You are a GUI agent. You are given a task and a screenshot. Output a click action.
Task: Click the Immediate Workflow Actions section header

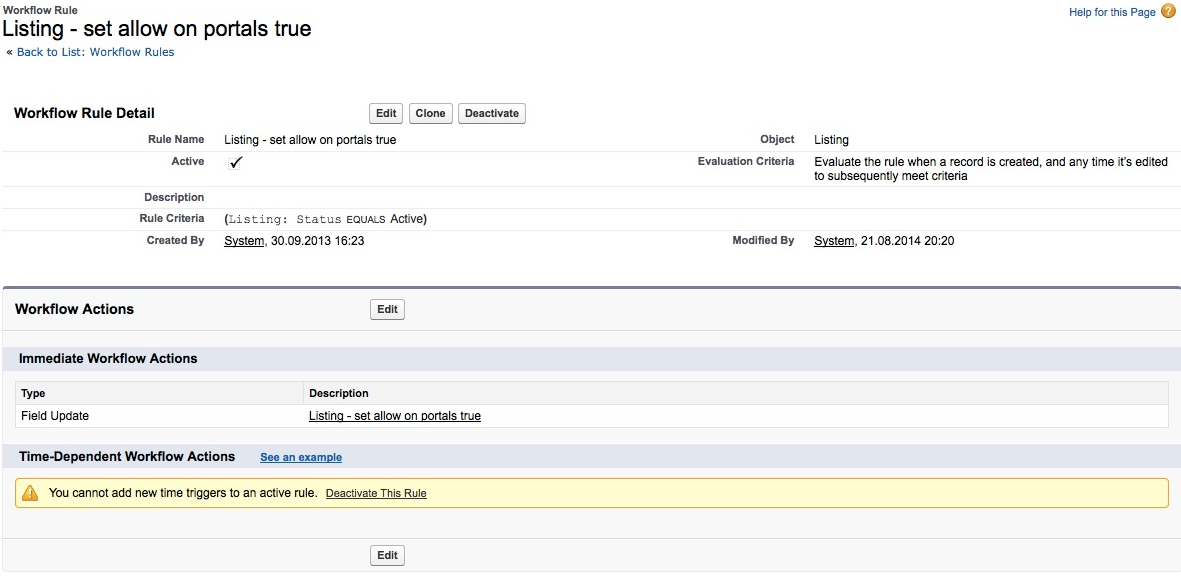(107, 358)
